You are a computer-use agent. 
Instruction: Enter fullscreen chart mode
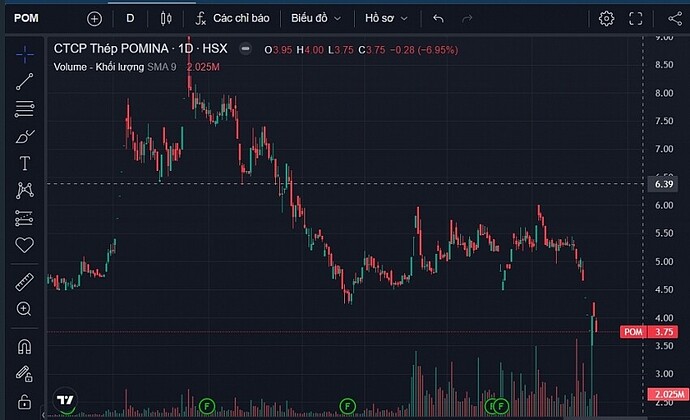click(635, 18)
